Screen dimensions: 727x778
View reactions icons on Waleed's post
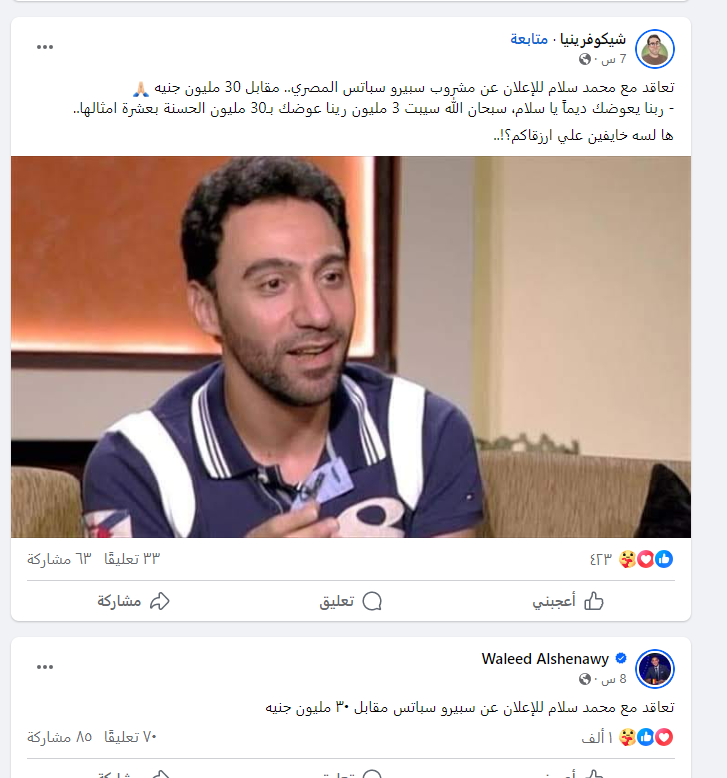646,737
